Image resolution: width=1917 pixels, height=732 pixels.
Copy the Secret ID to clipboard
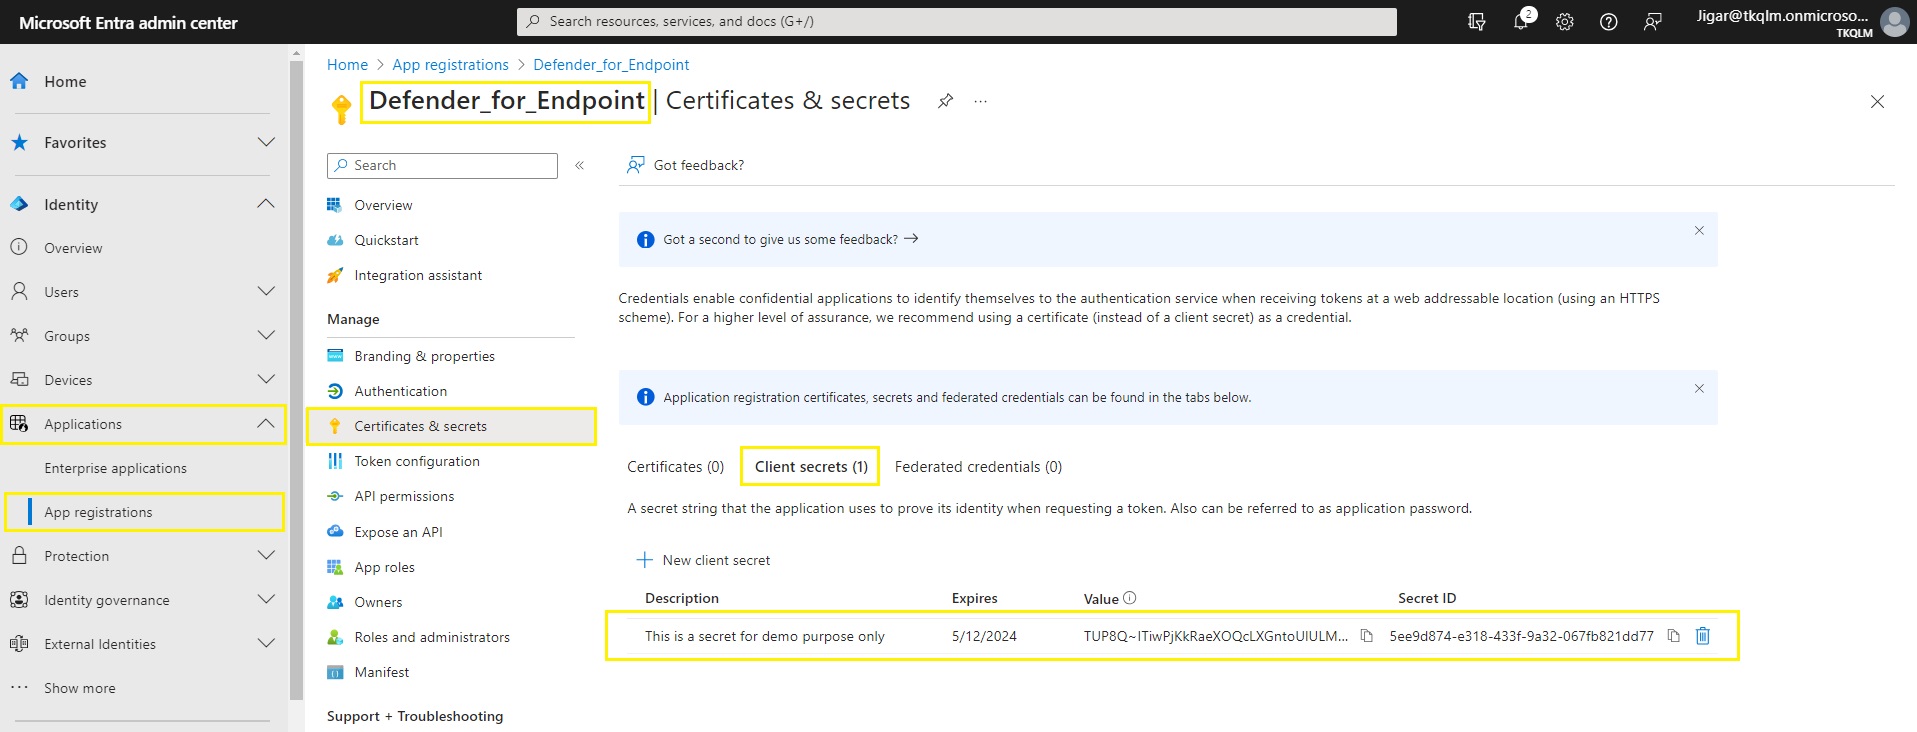coord(1674,636)
